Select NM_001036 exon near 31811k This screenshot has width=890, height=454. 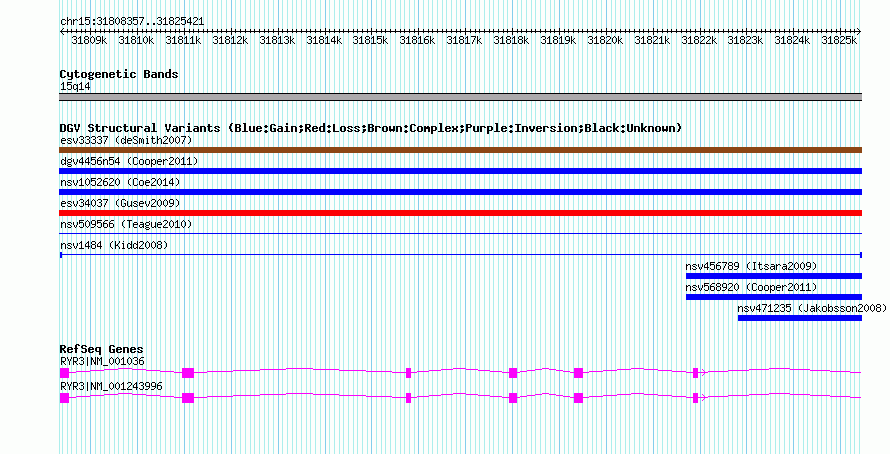[x=188, y=373]
